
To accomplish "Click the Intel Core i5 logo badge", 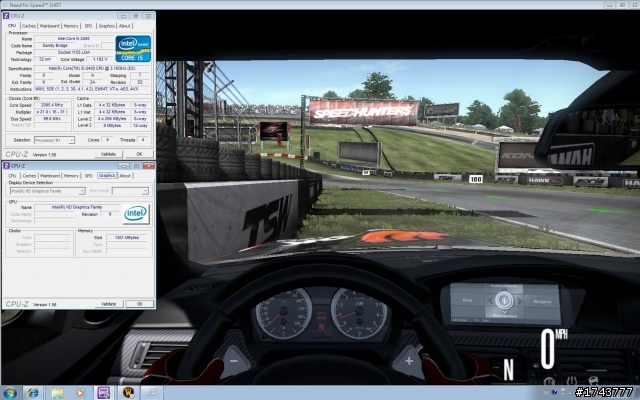I will (133, 49).
